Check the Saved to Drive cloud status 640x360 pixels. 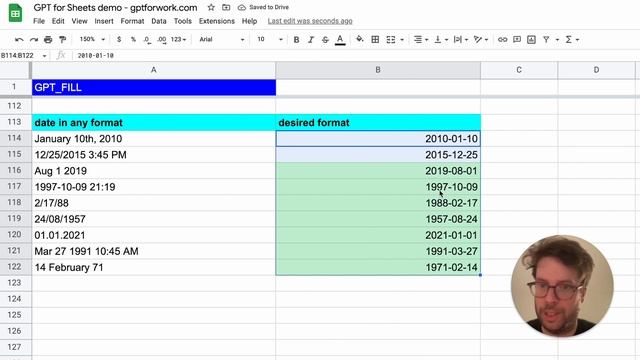pyautogui.click(x=263, y=7)
